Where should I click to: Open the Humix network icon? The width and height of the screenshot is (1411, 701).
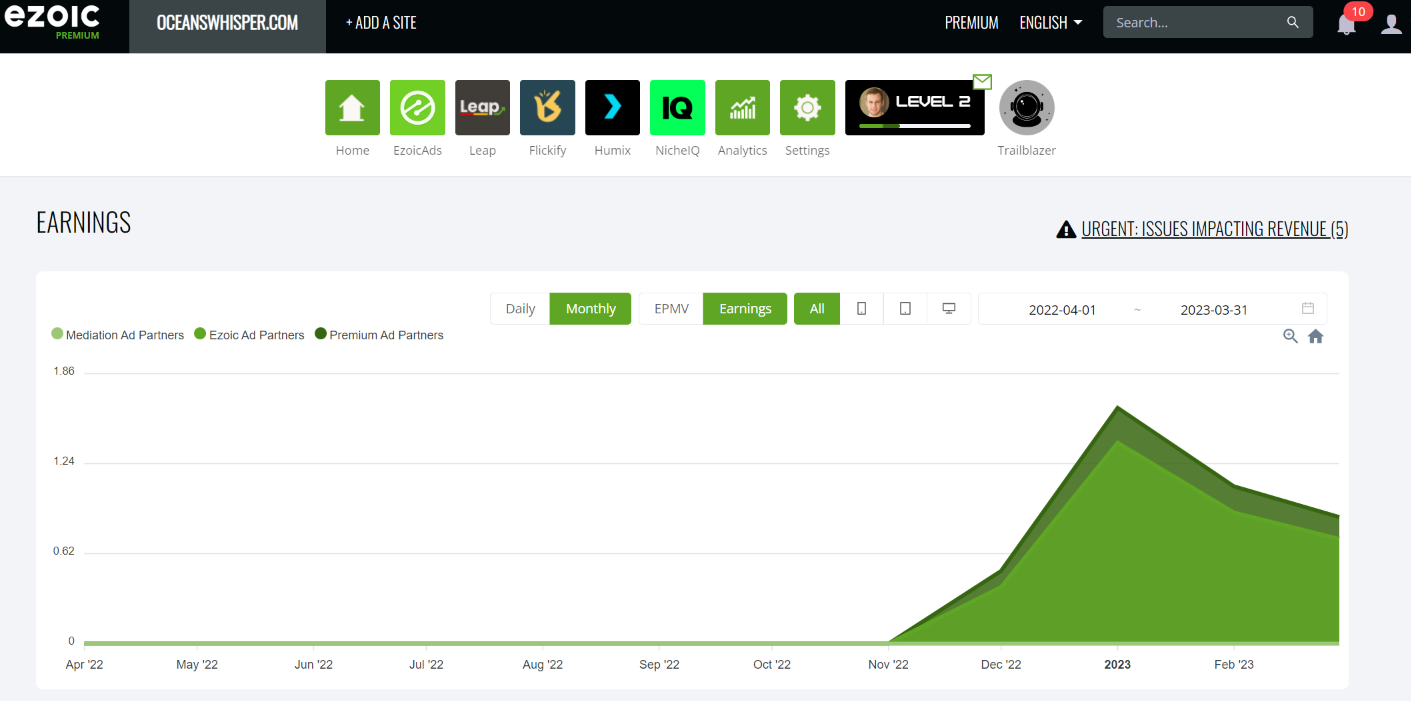[x=612, y=107]
